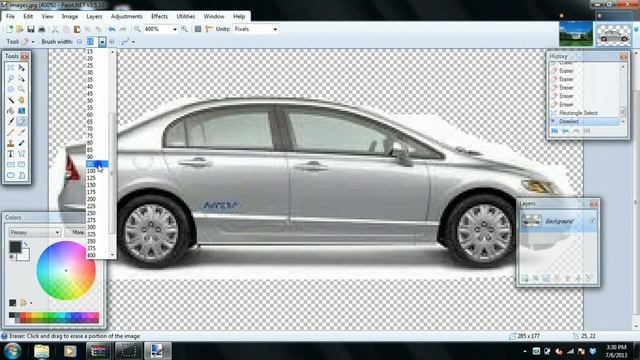Screen dimensions: 640x360
Task: Open the Primary color selector dropdown
Action: [35, 232]
